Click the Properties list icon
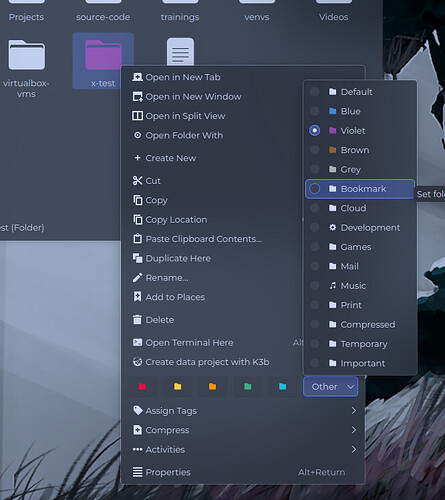This screenshot has width=445, height=500. tap(137, 472)
